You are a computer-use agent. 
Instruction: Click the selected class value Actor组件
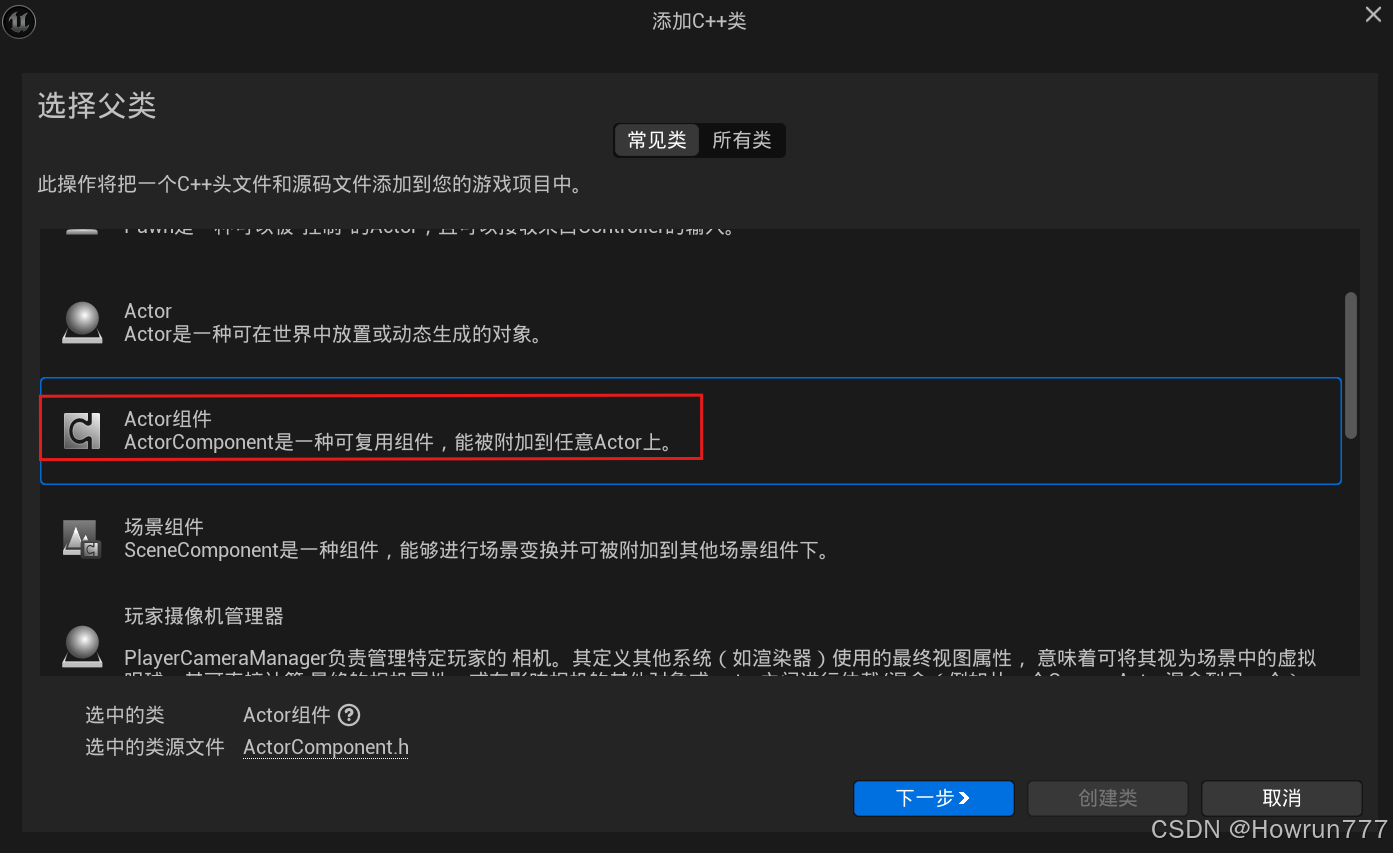[287, 715]
